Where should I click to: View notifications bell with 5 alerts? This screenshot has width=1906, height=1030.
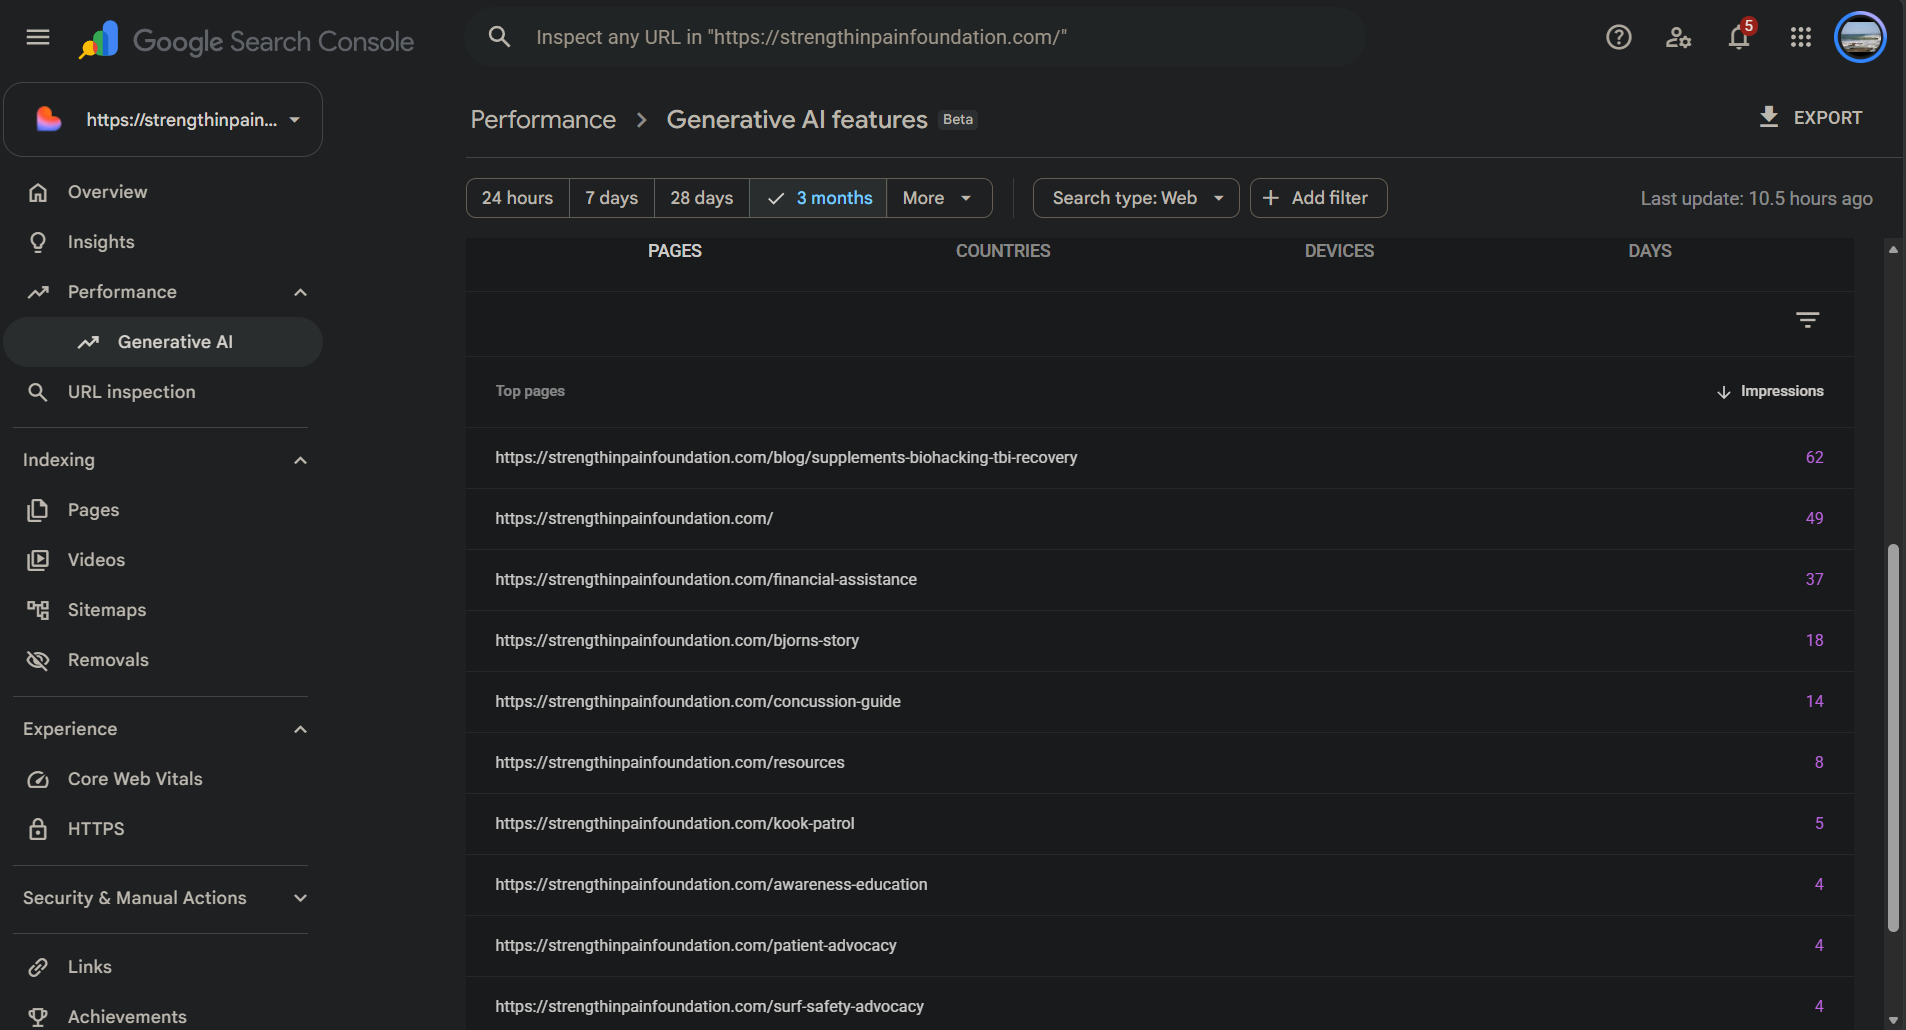coord(1740,37)
